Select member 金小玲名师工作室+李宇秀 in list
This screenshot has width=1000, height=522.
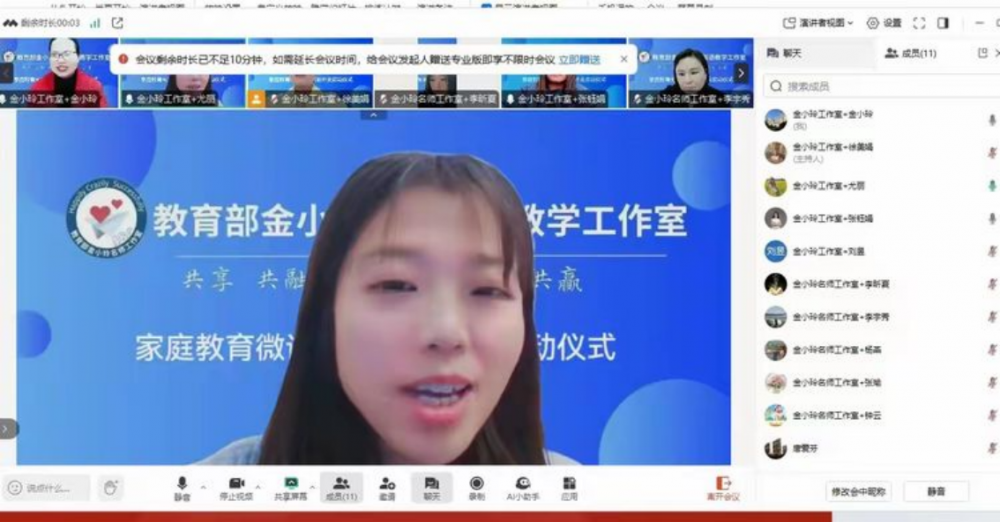tap(881, 317)
